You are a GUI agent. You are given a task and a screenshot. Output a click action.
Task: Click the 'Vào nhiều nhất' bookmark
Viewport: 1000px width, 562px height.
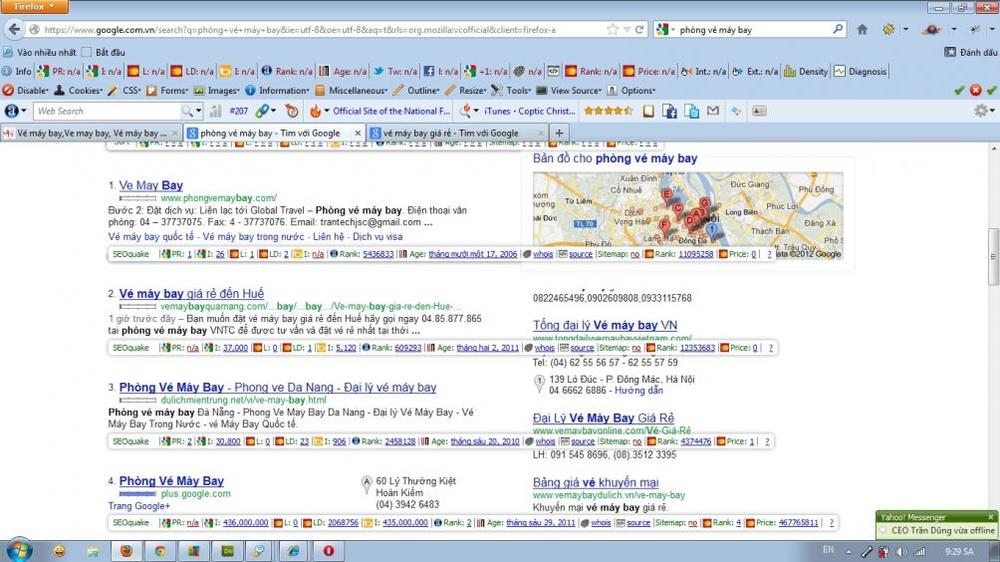point(40,52)
